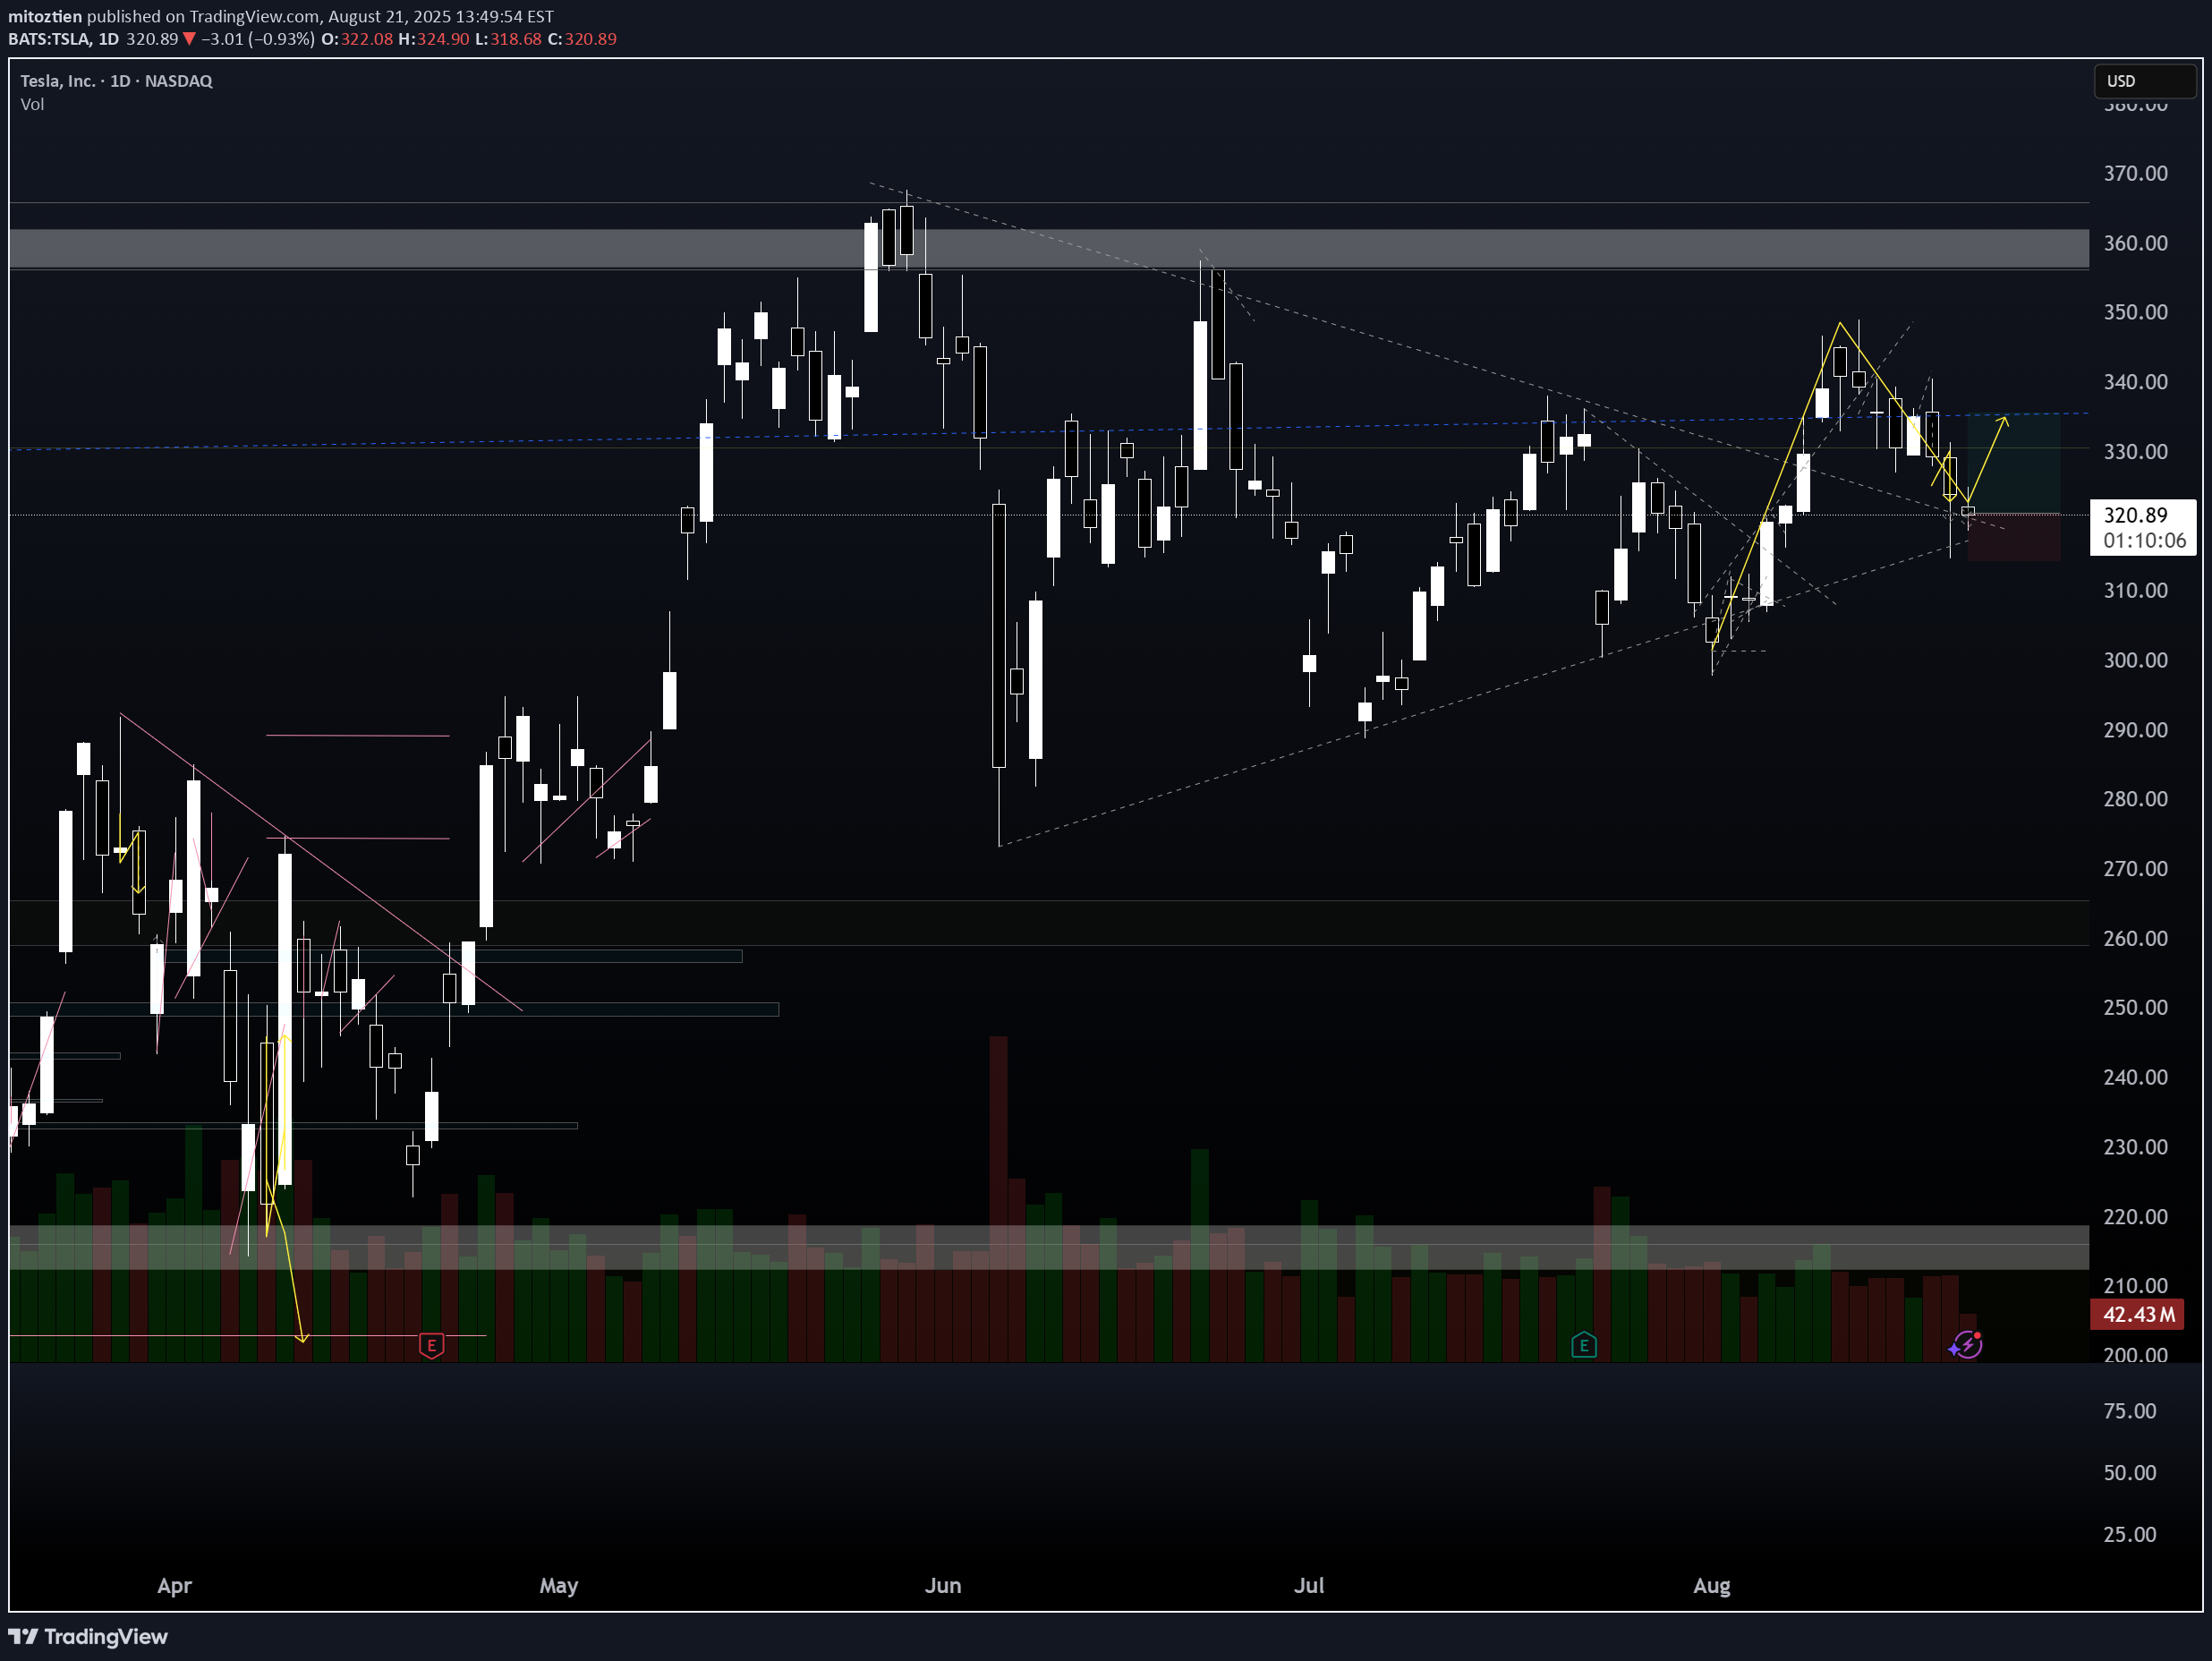Click the 230.00 price axis label
The image size is (2212, 1661).
point(2136,1147)
